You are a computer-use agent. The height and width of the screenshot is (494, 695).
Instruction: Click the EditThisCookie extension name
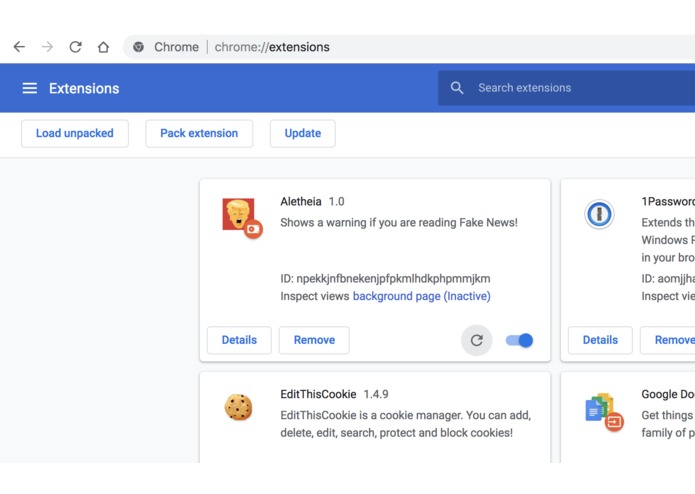point(318,394)
